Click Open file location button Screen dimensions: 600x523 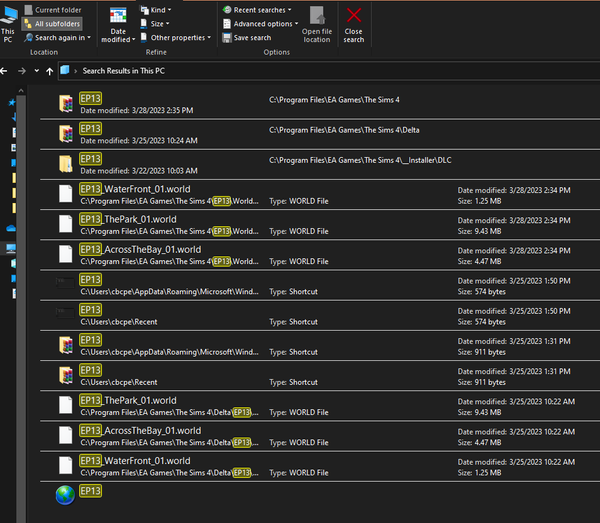point(317,24)
